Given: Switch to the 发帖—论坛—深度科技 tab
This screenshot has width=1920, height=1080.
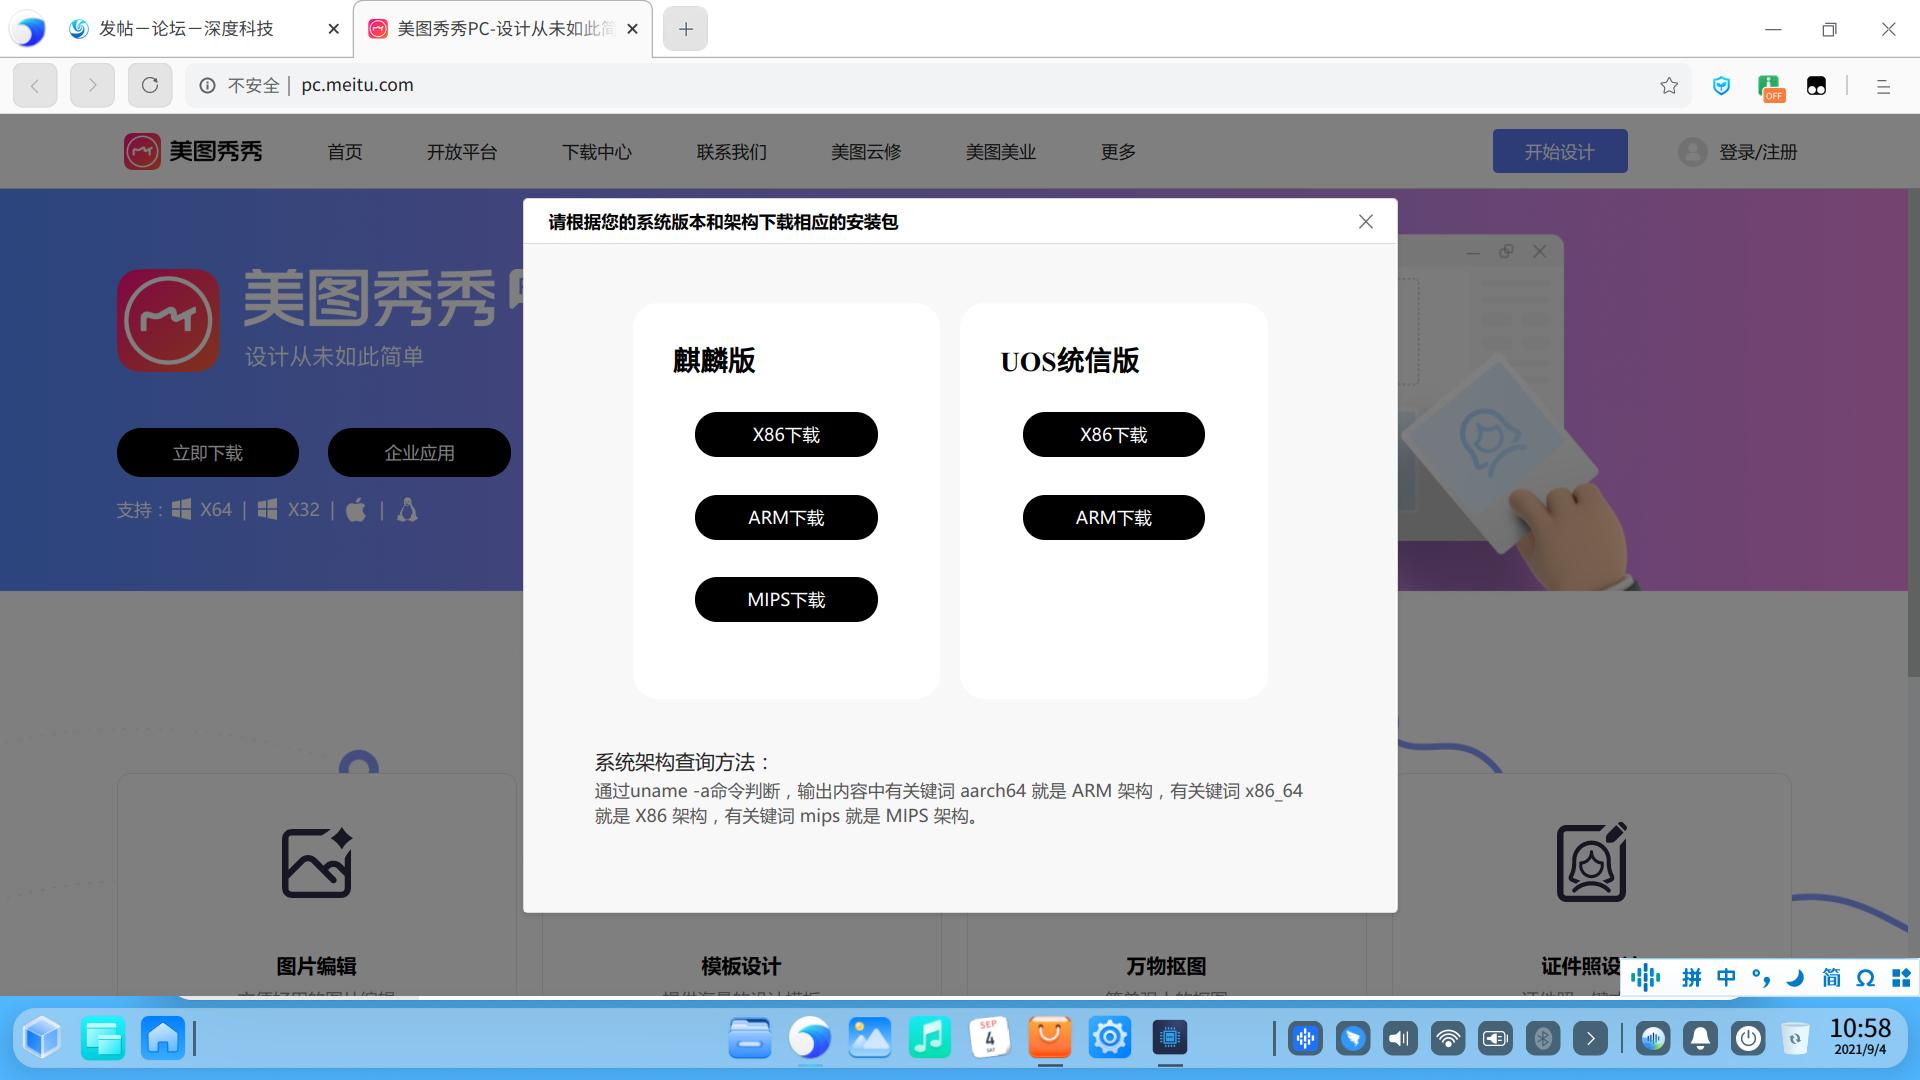Looking at the screenshot, I should 186,29.
